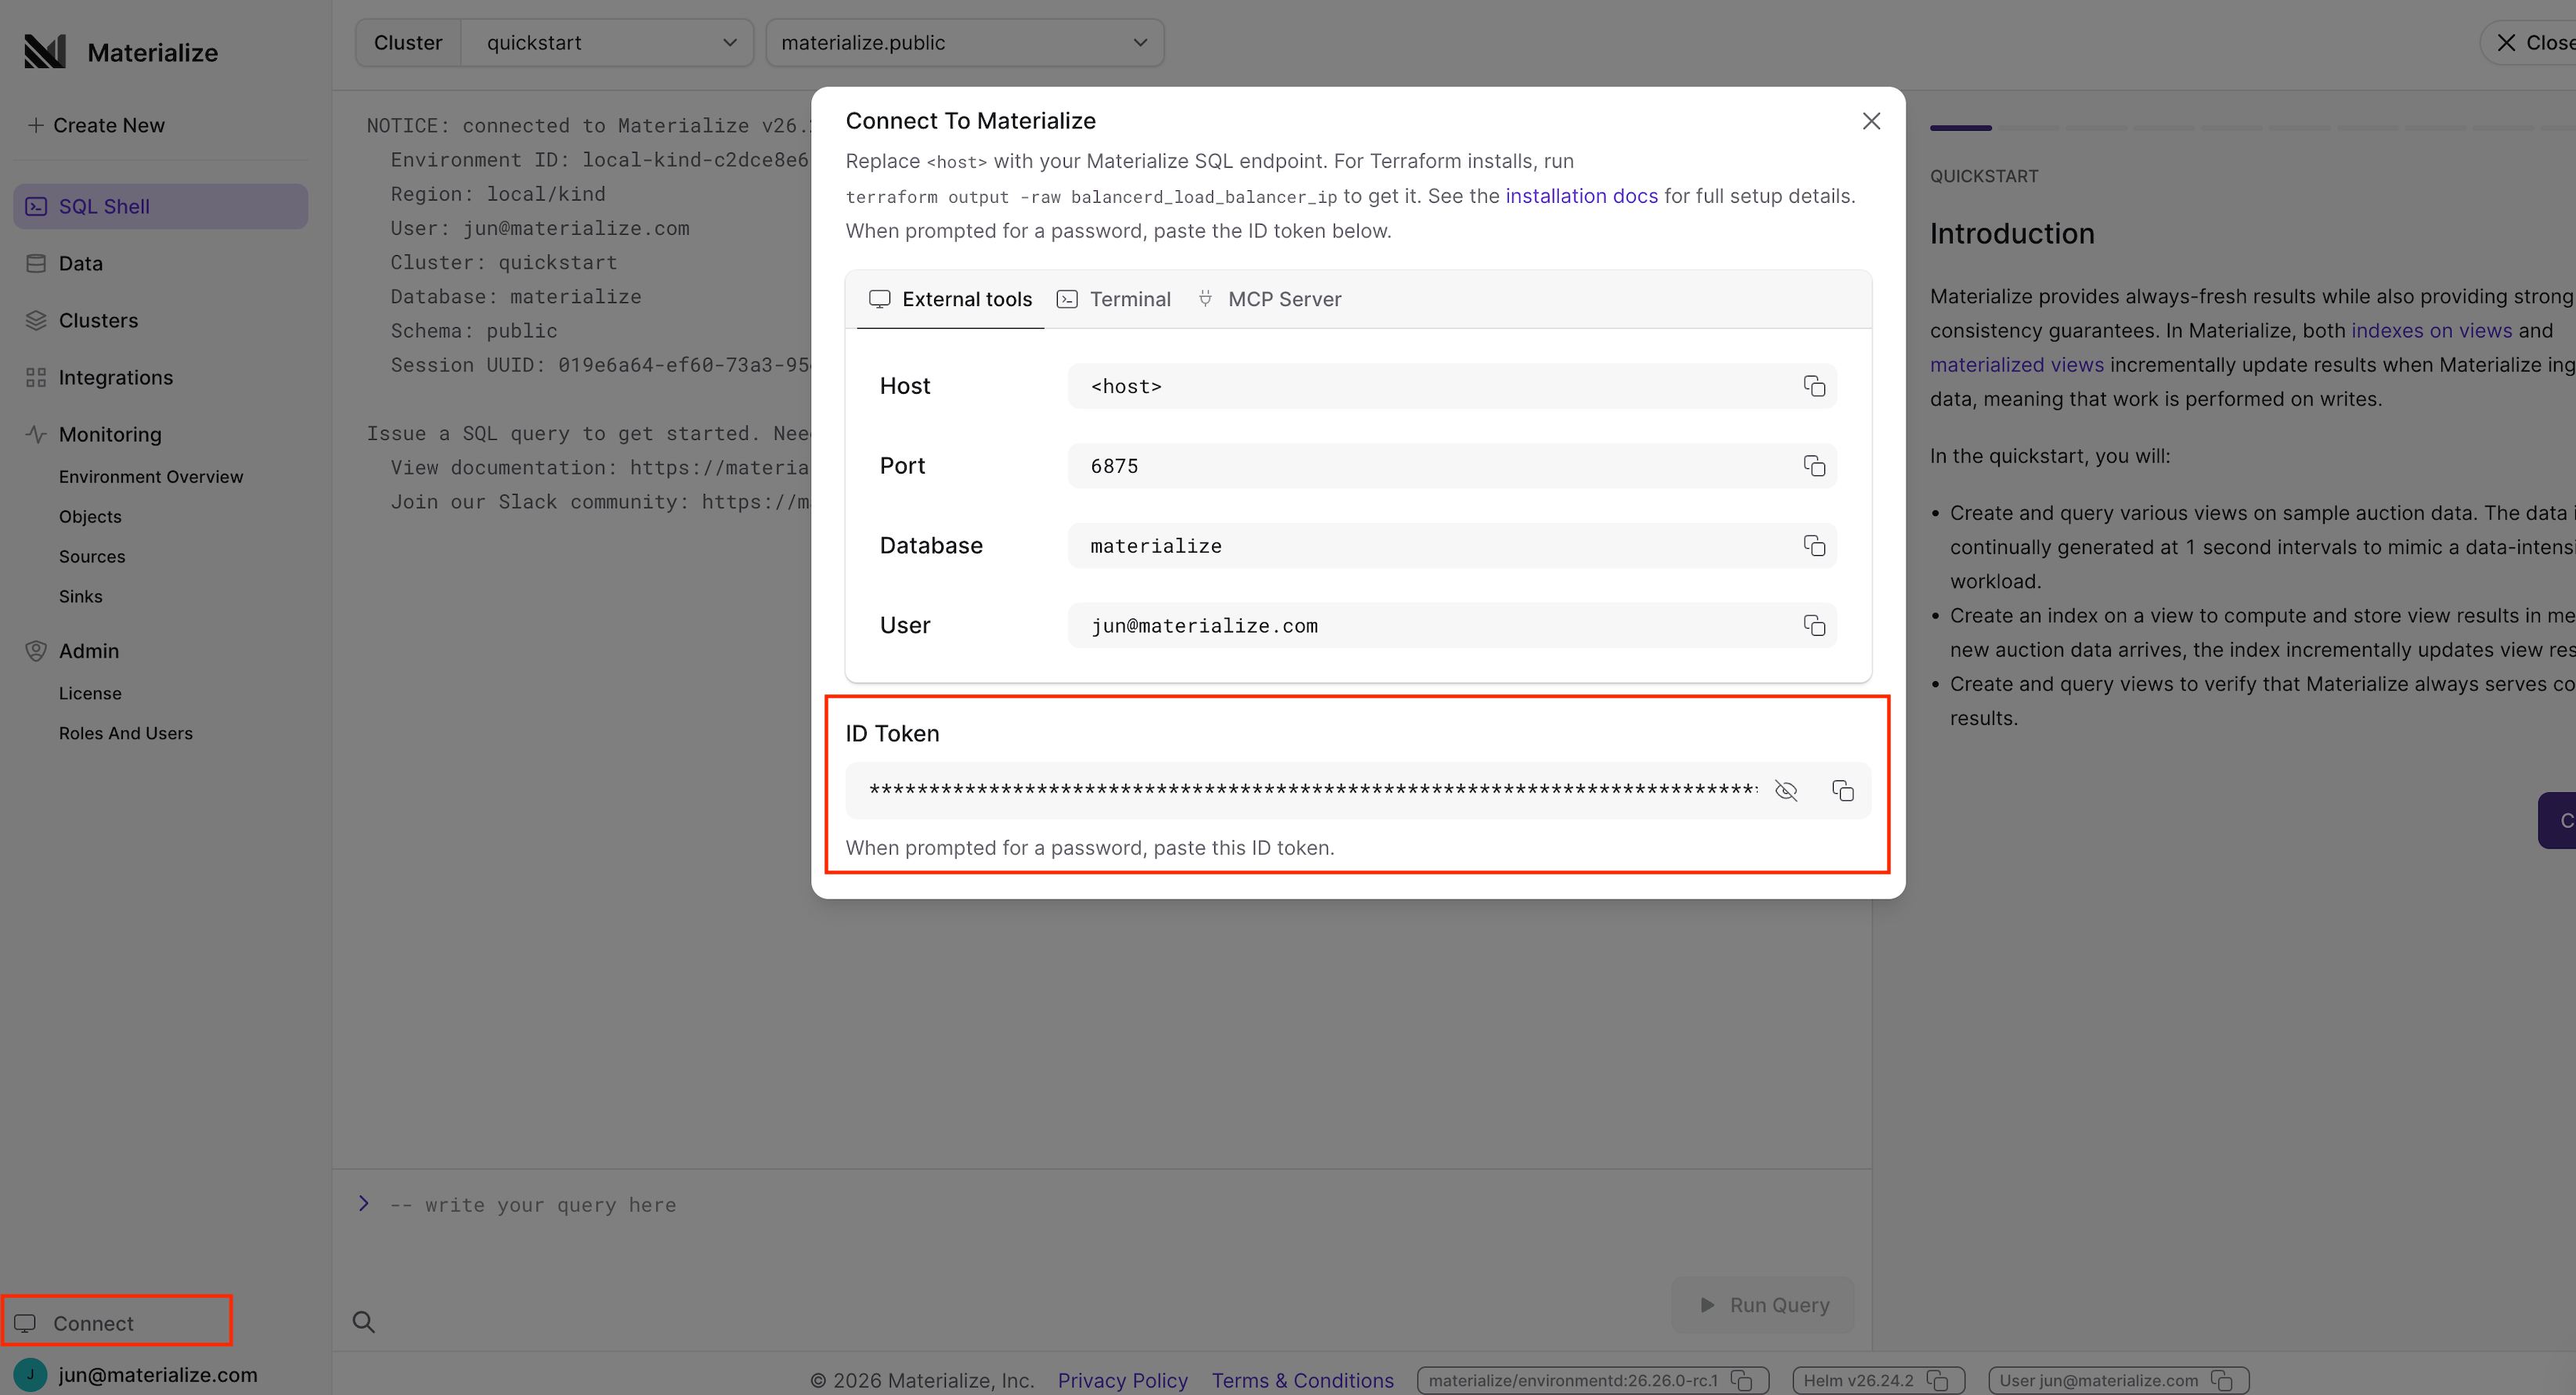Open the Terms & Conditions link
2576x1395 pixels.
point(1302,1380)
